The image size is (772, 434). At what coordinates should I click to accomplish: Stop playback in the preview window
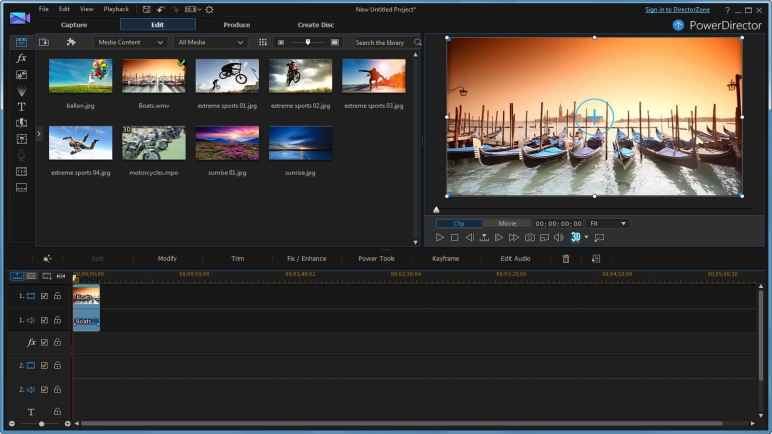coord(454,238)
